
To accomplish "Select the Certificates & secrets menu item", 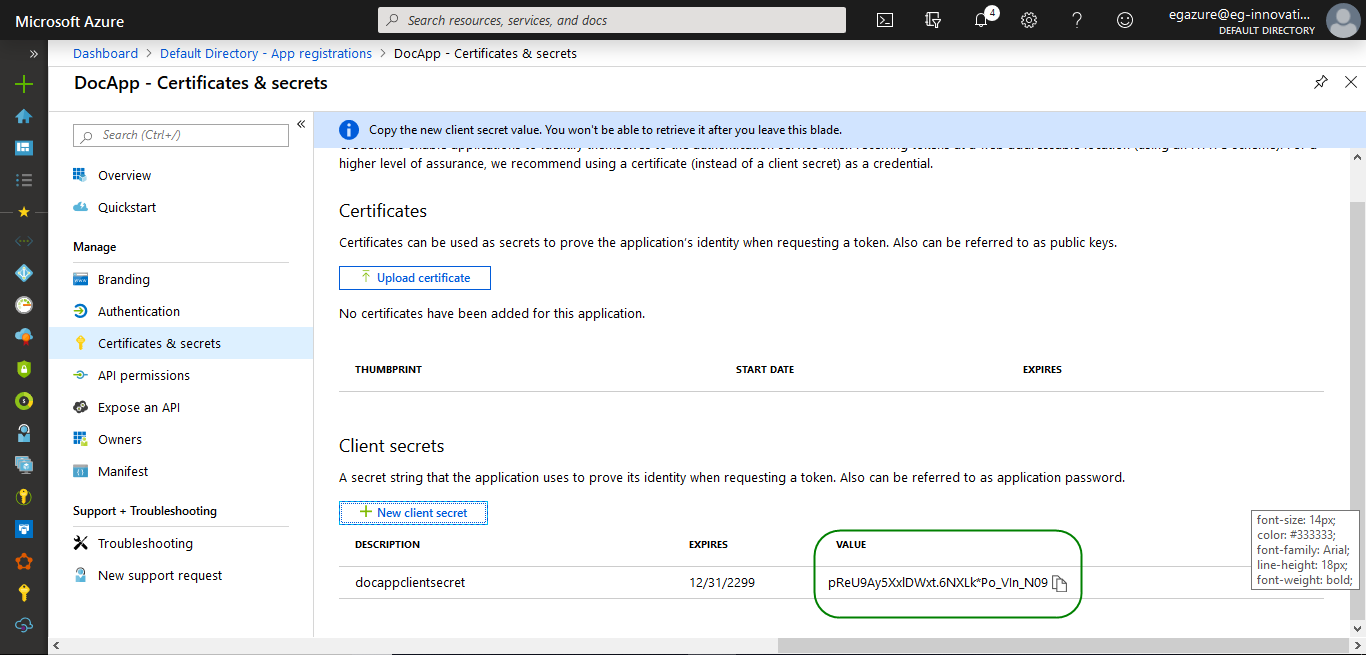I will pyautogui.click(x=181, y=343).
